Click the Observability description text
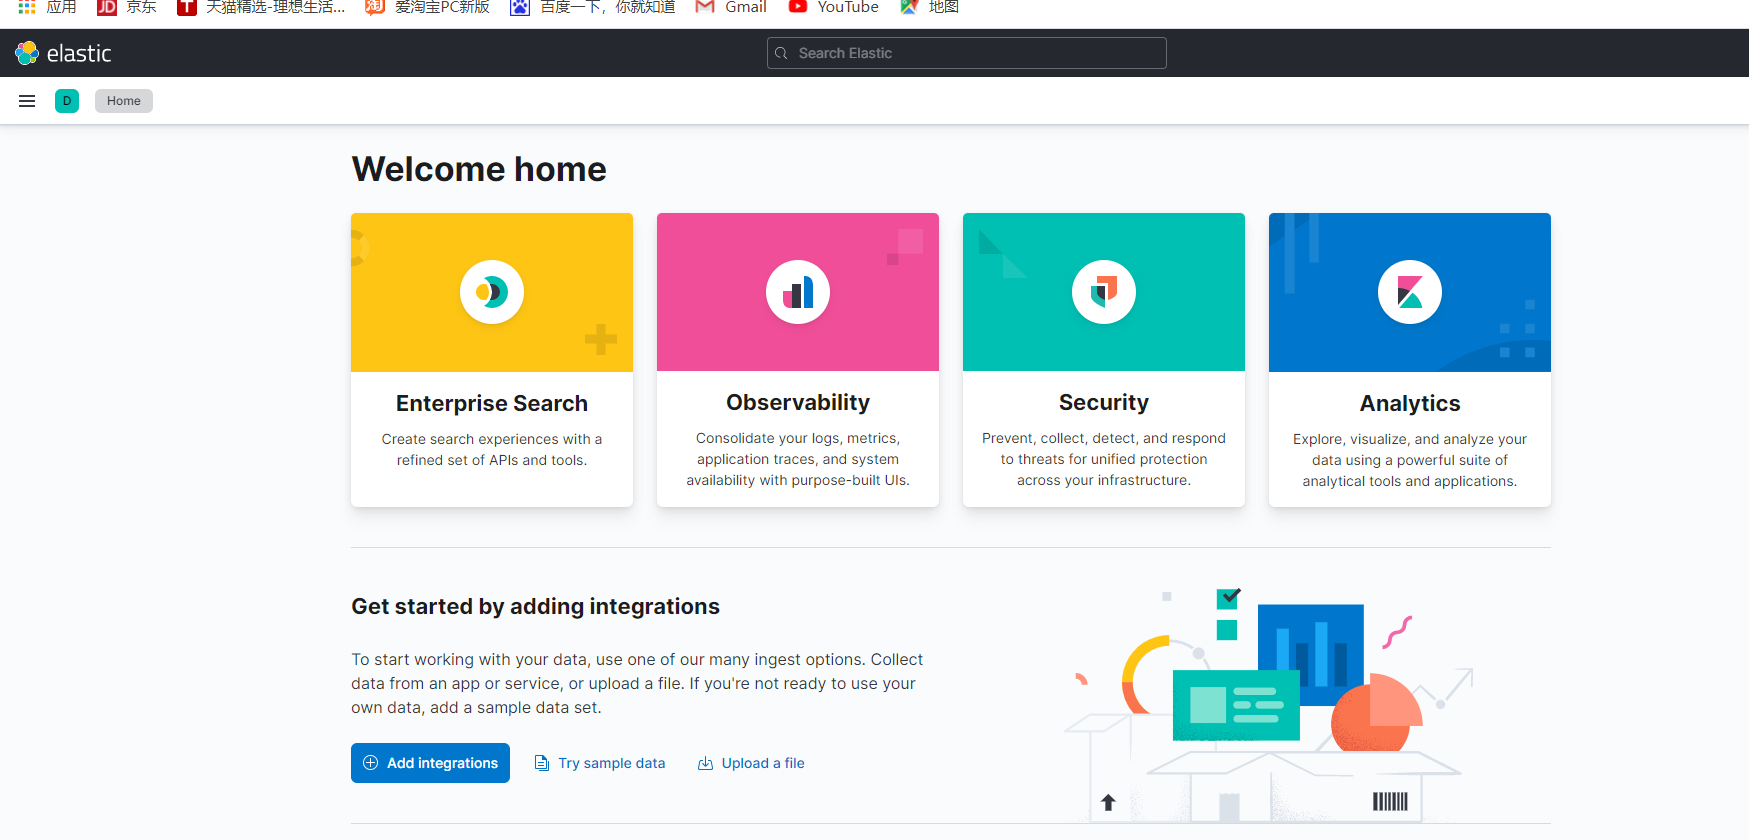Image resolution: width=1749 pixels, height=840 pixels. pyautogui.click(x=798, y=459)
